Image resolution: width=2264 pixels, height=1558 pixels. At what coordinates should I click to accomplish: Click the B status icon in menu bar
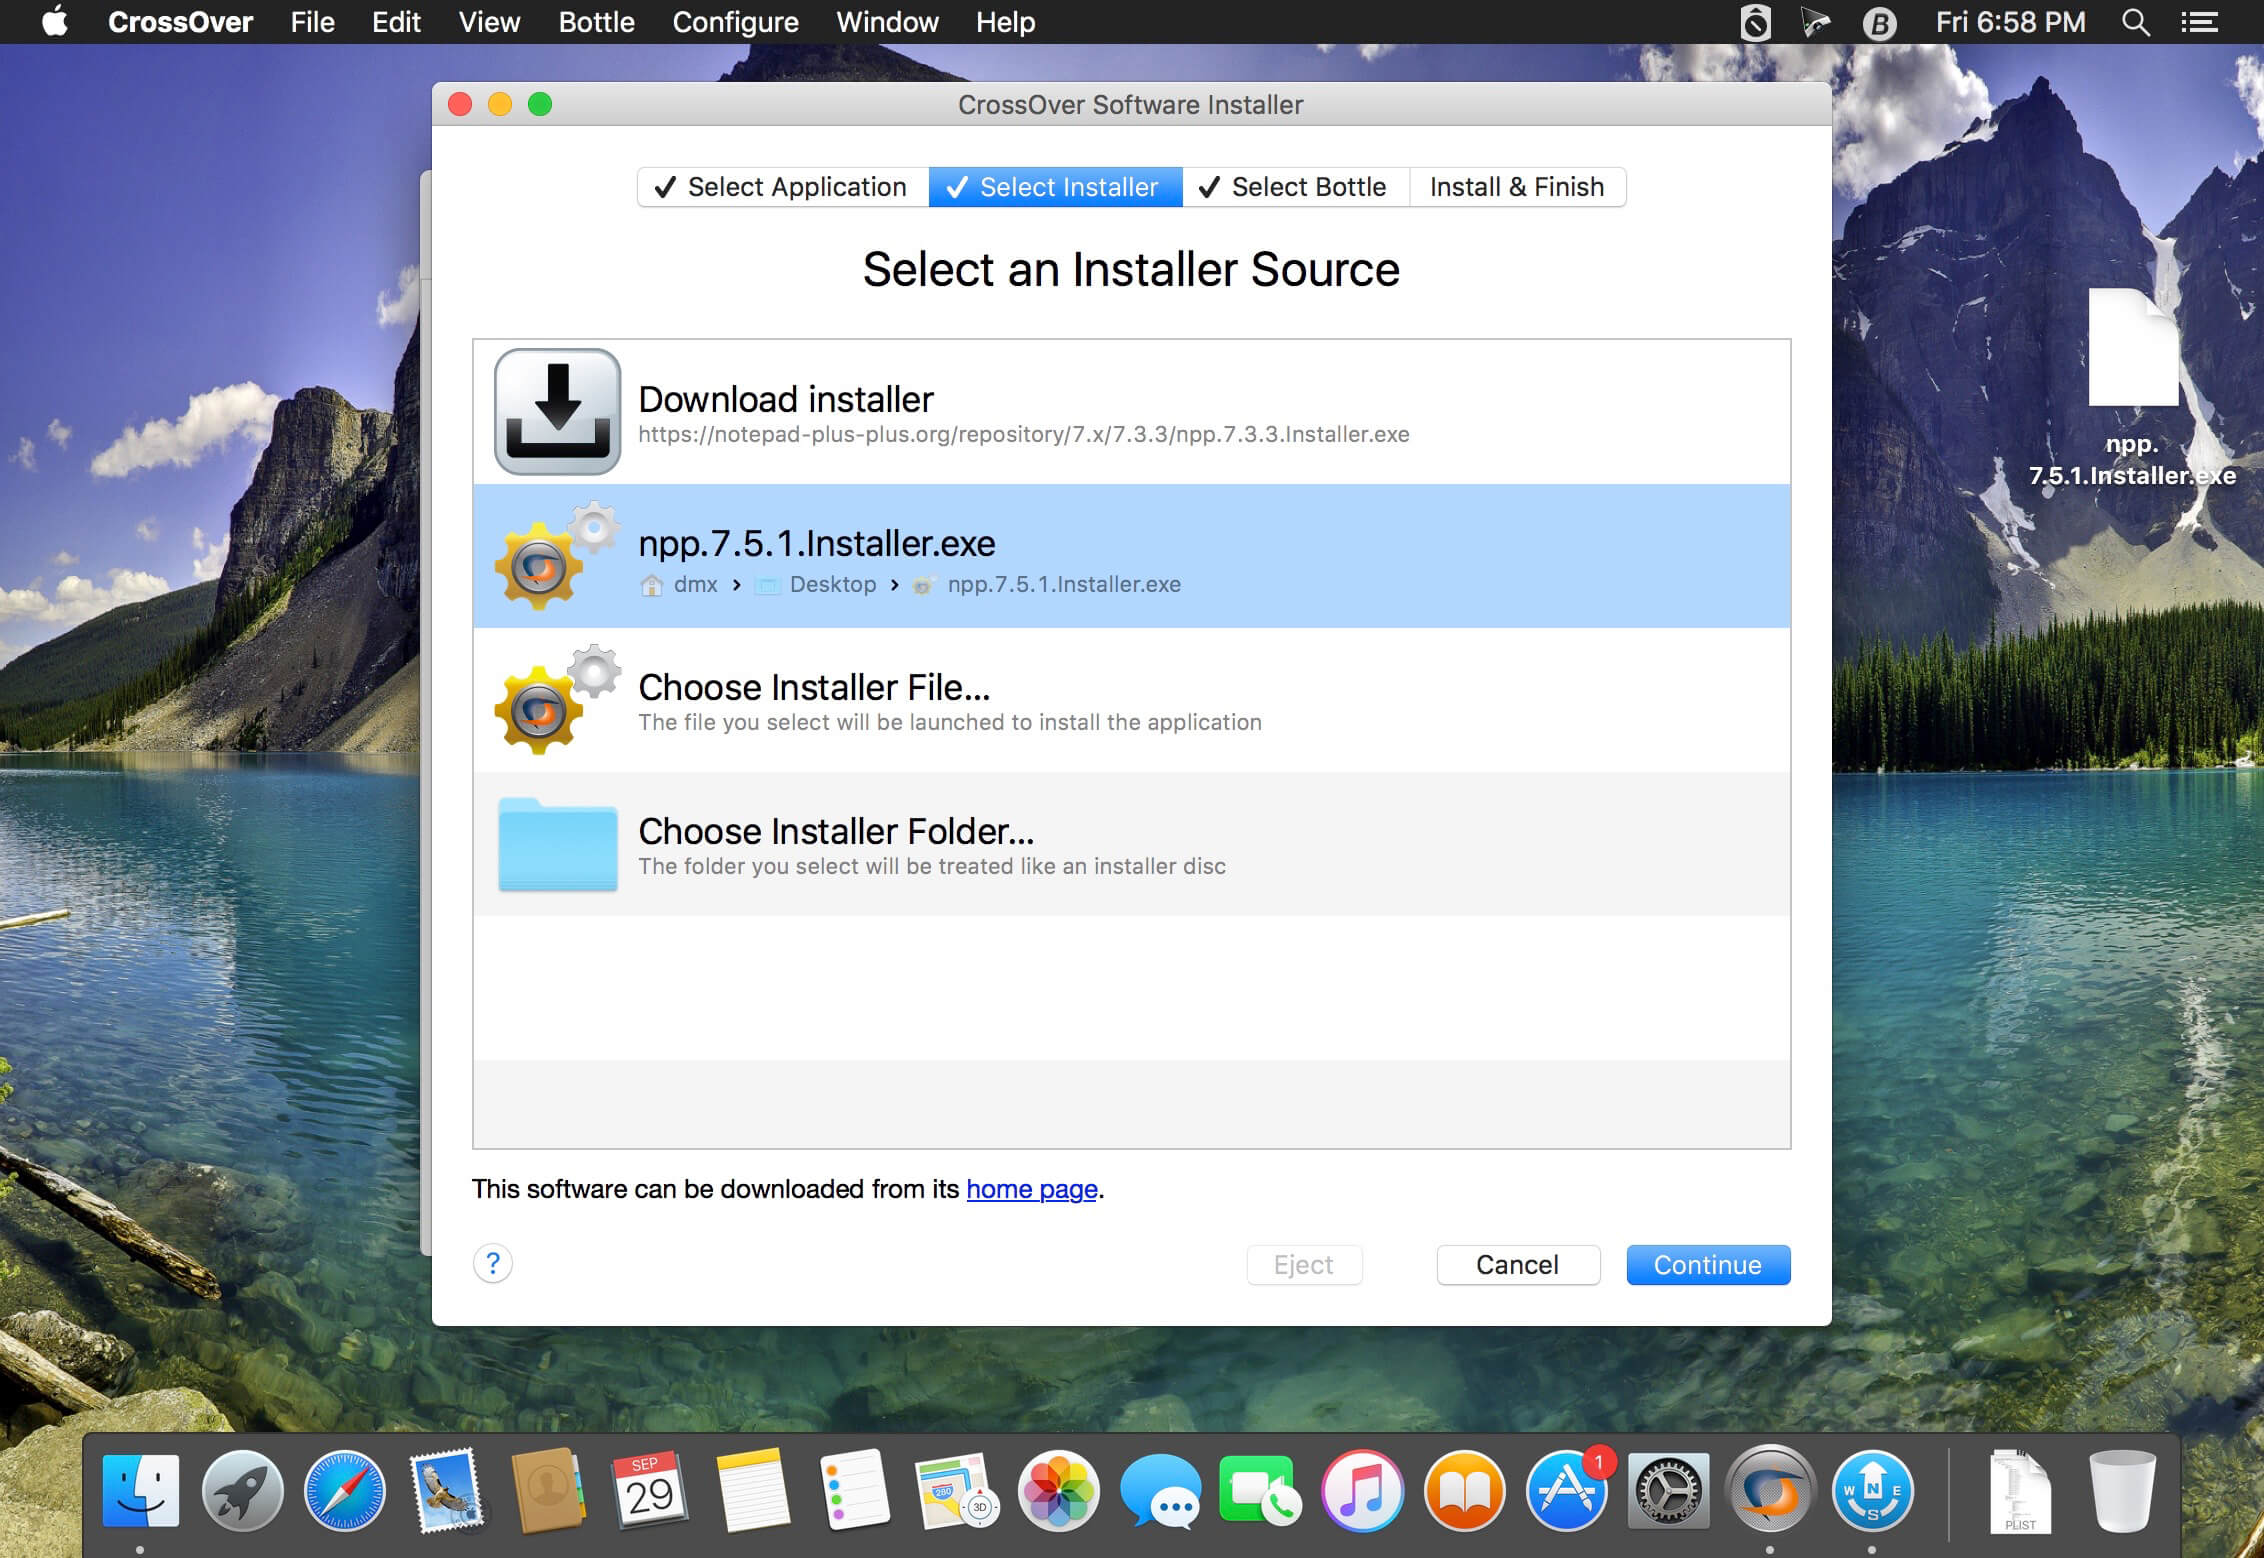1879,23
